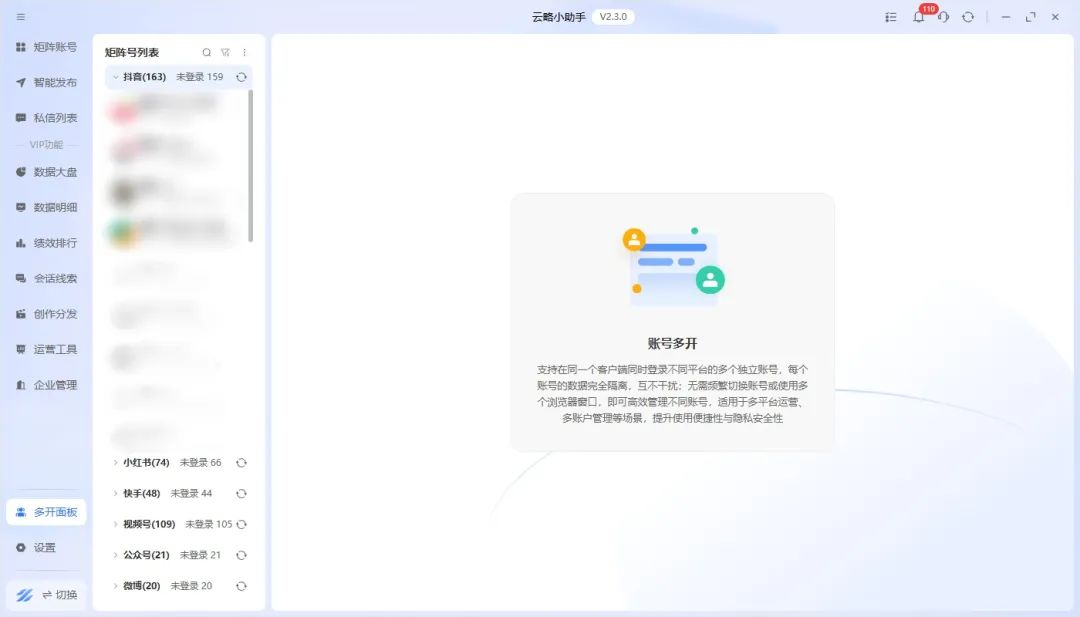Expand the 视频号(109) group
This screenshot has width=1080, height=617.
point(116,524)
